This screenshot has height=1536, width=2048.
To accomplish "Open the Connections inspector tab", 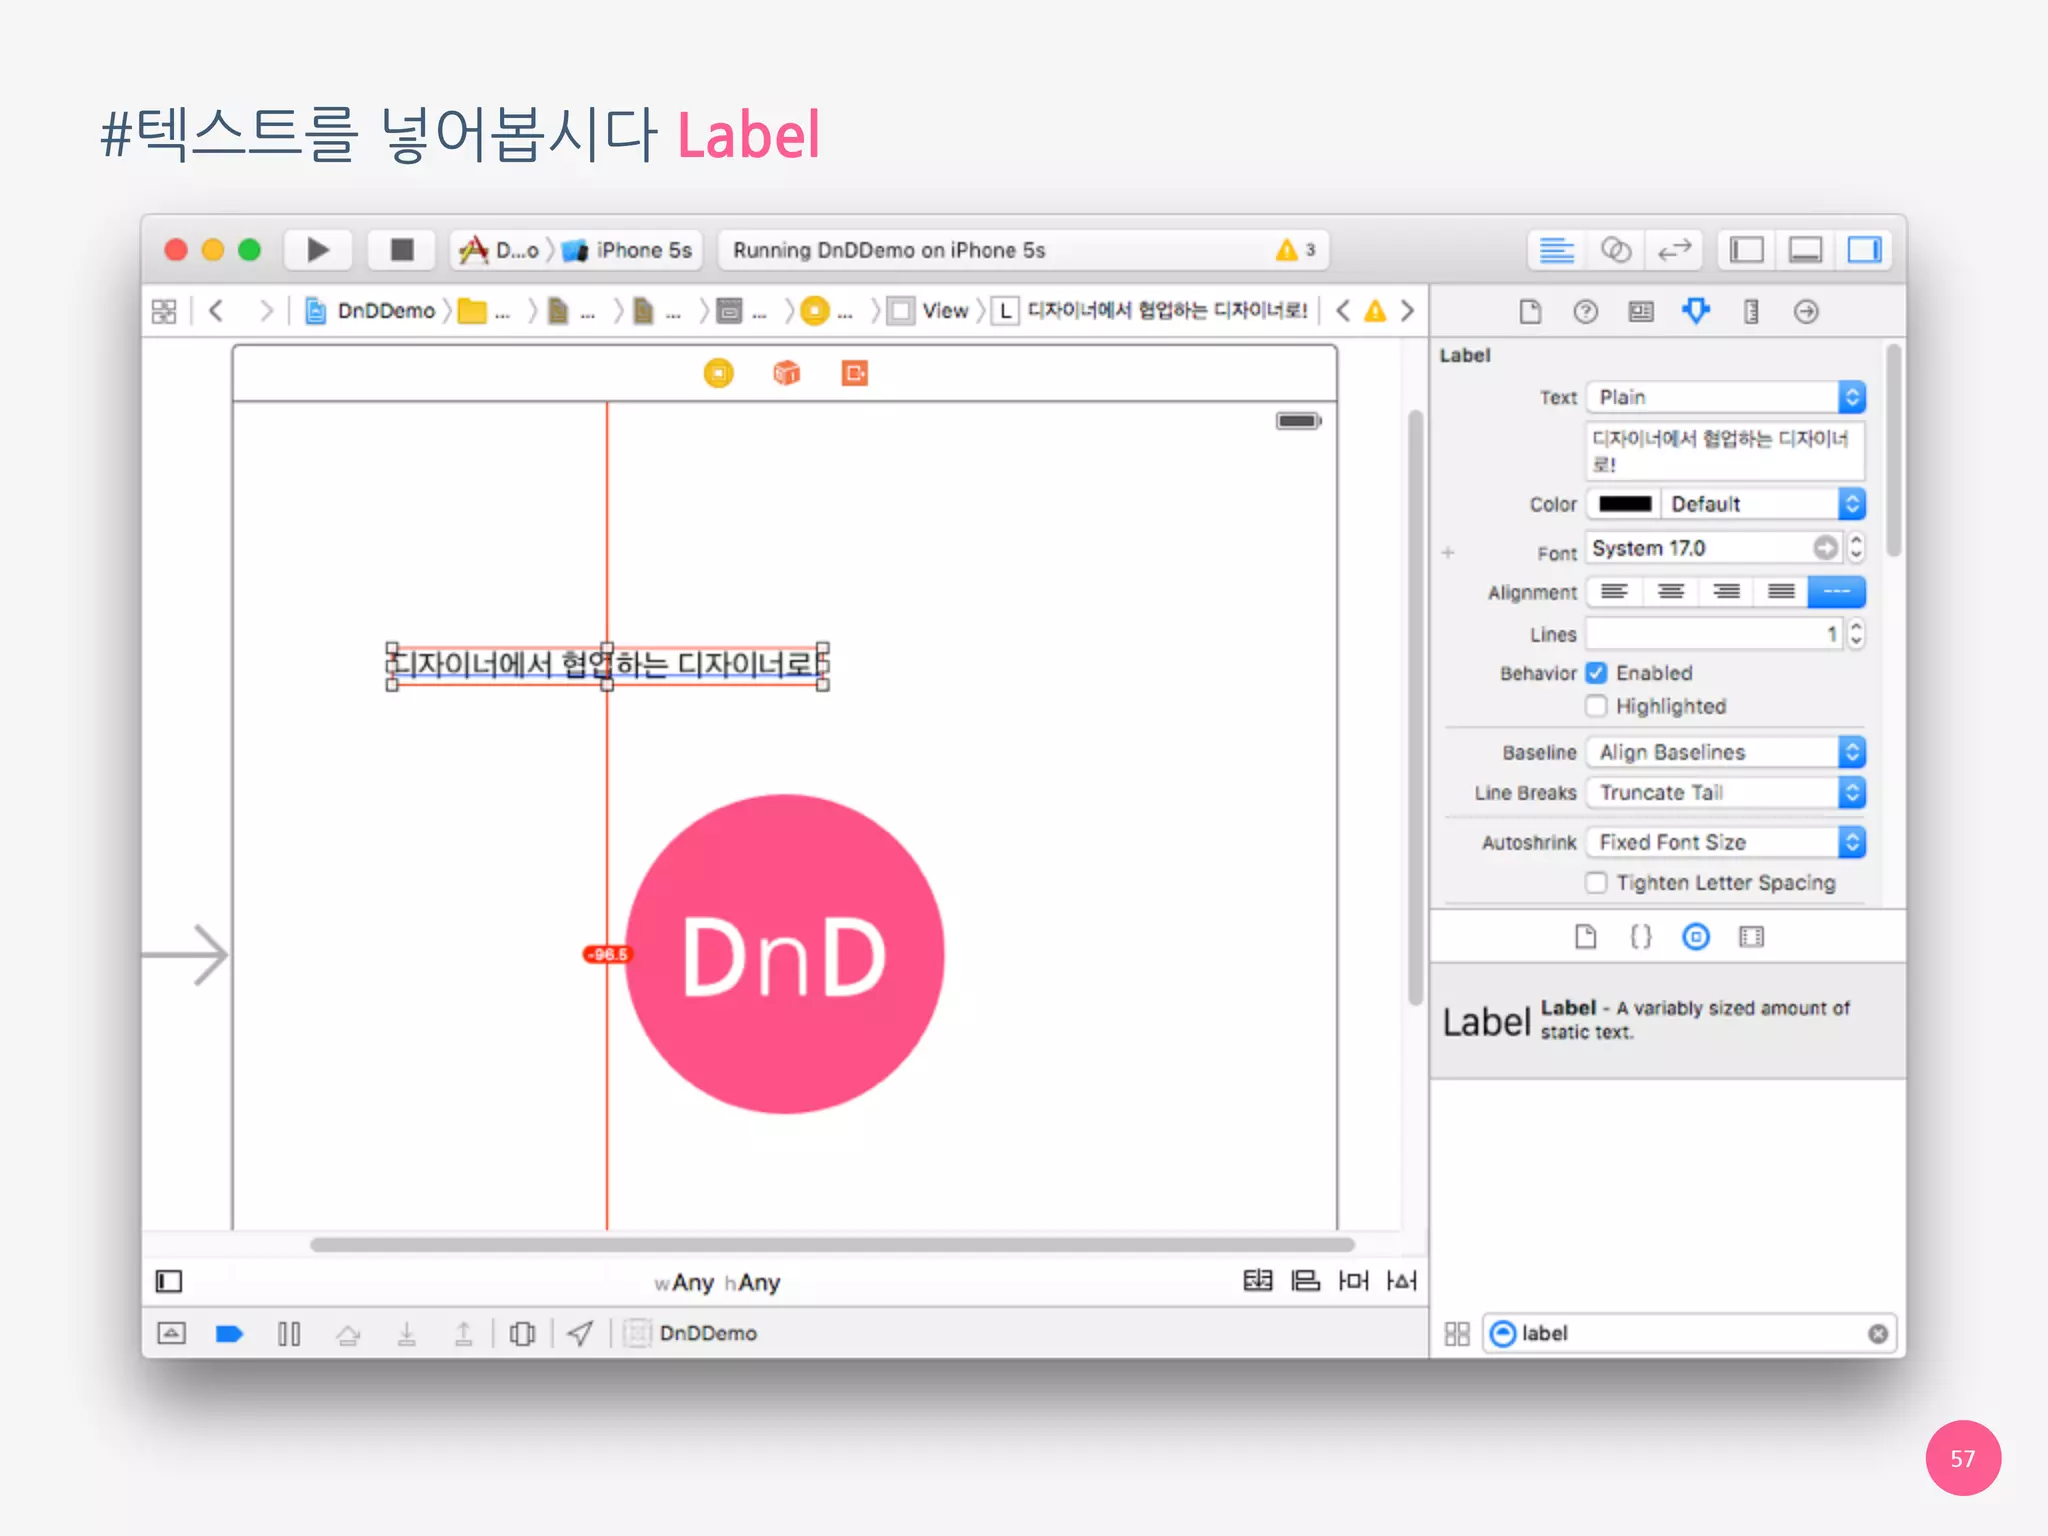I will [1806, 312].
